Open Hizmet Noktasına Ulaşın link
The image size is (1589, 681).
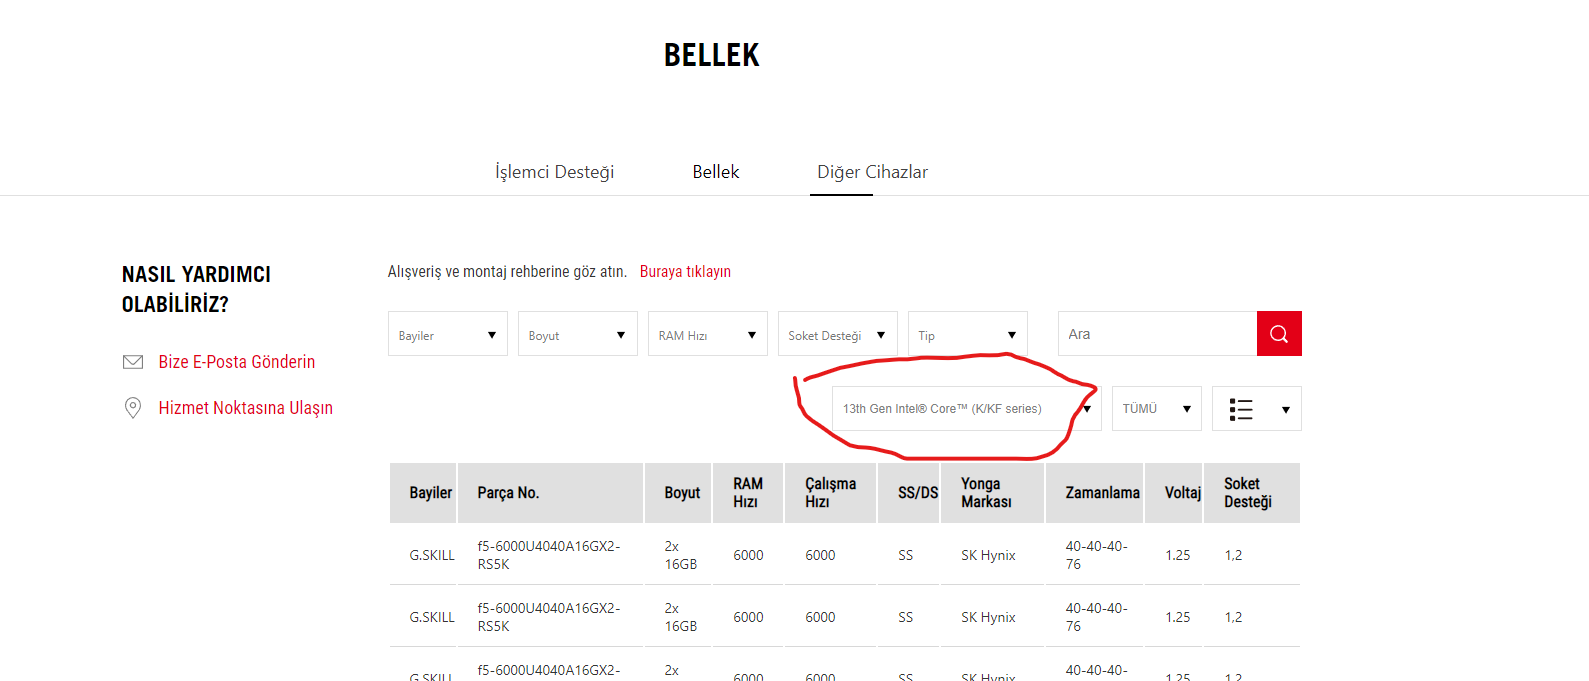tap(245, 408)
